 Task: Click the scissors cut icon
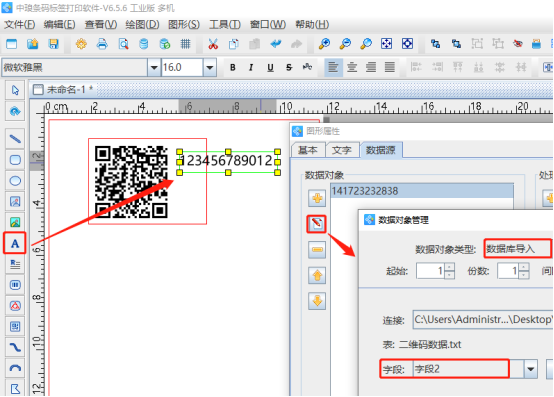213,44
